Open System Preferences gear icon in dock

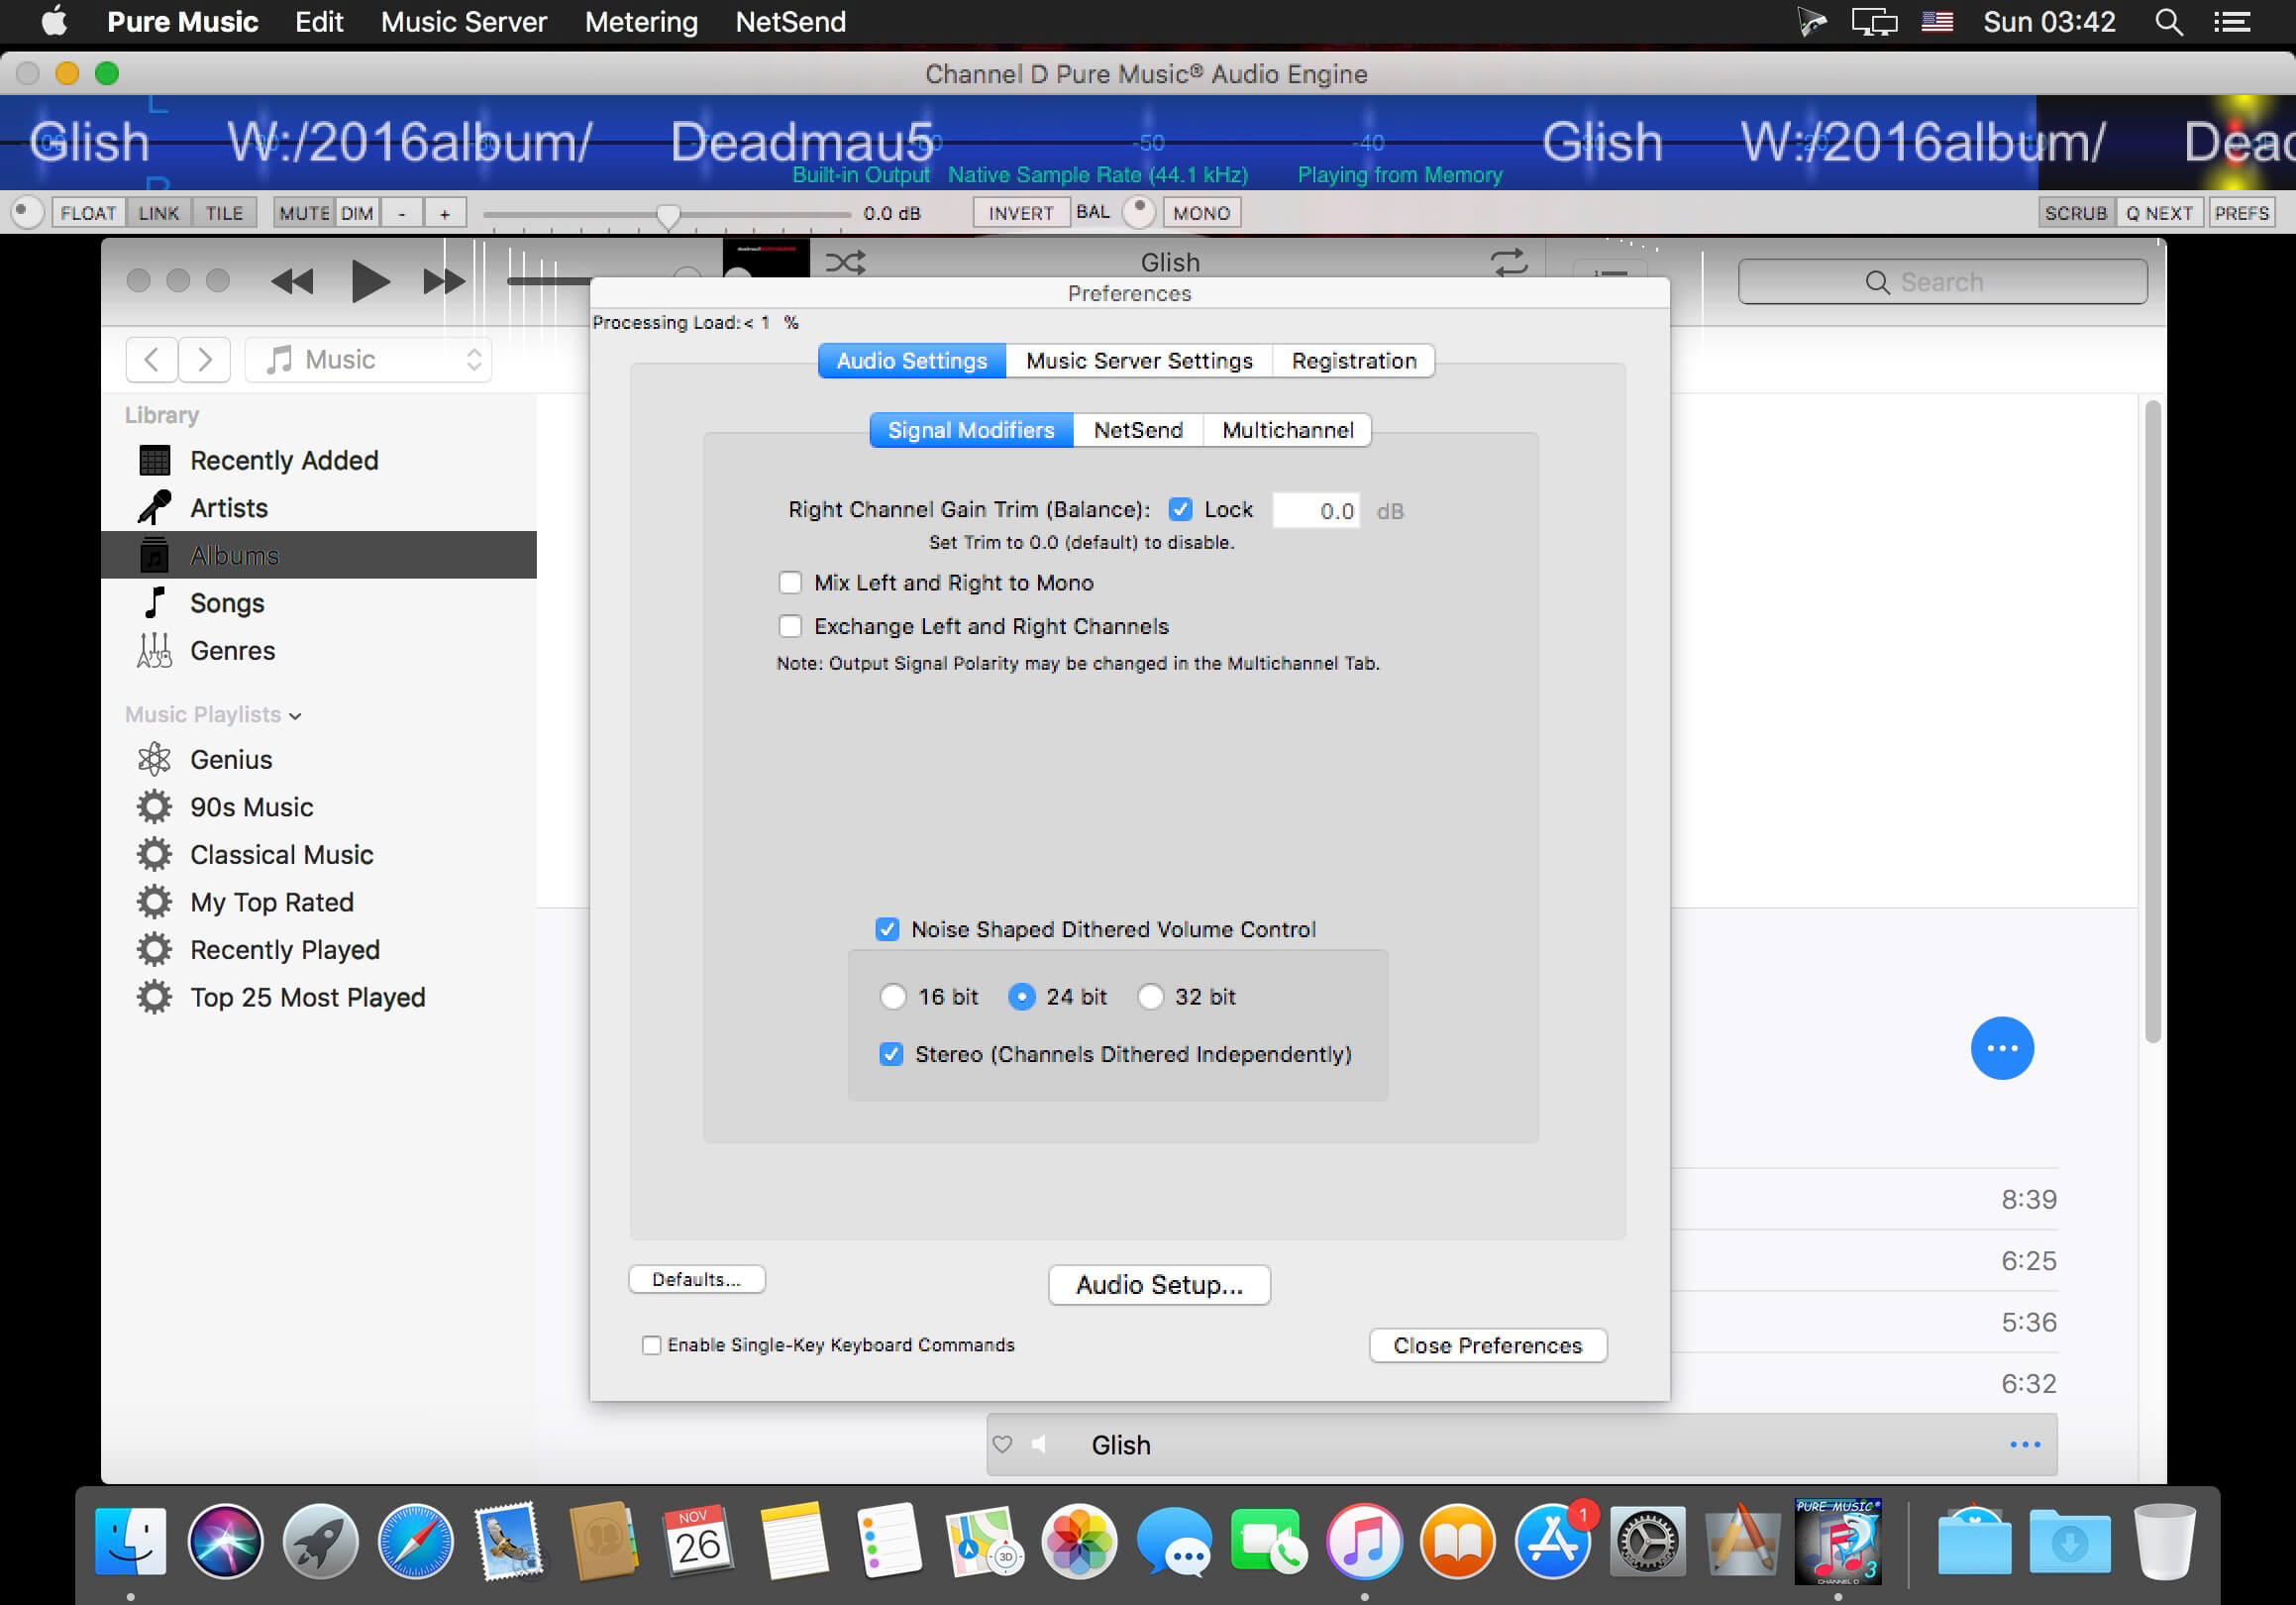1648,1540
